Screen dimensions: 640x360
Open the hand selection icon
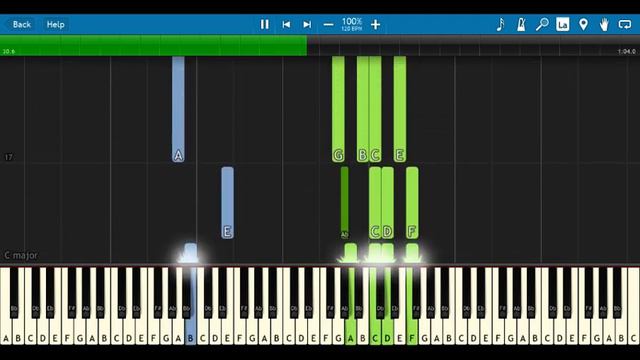[x=604, y=24]
